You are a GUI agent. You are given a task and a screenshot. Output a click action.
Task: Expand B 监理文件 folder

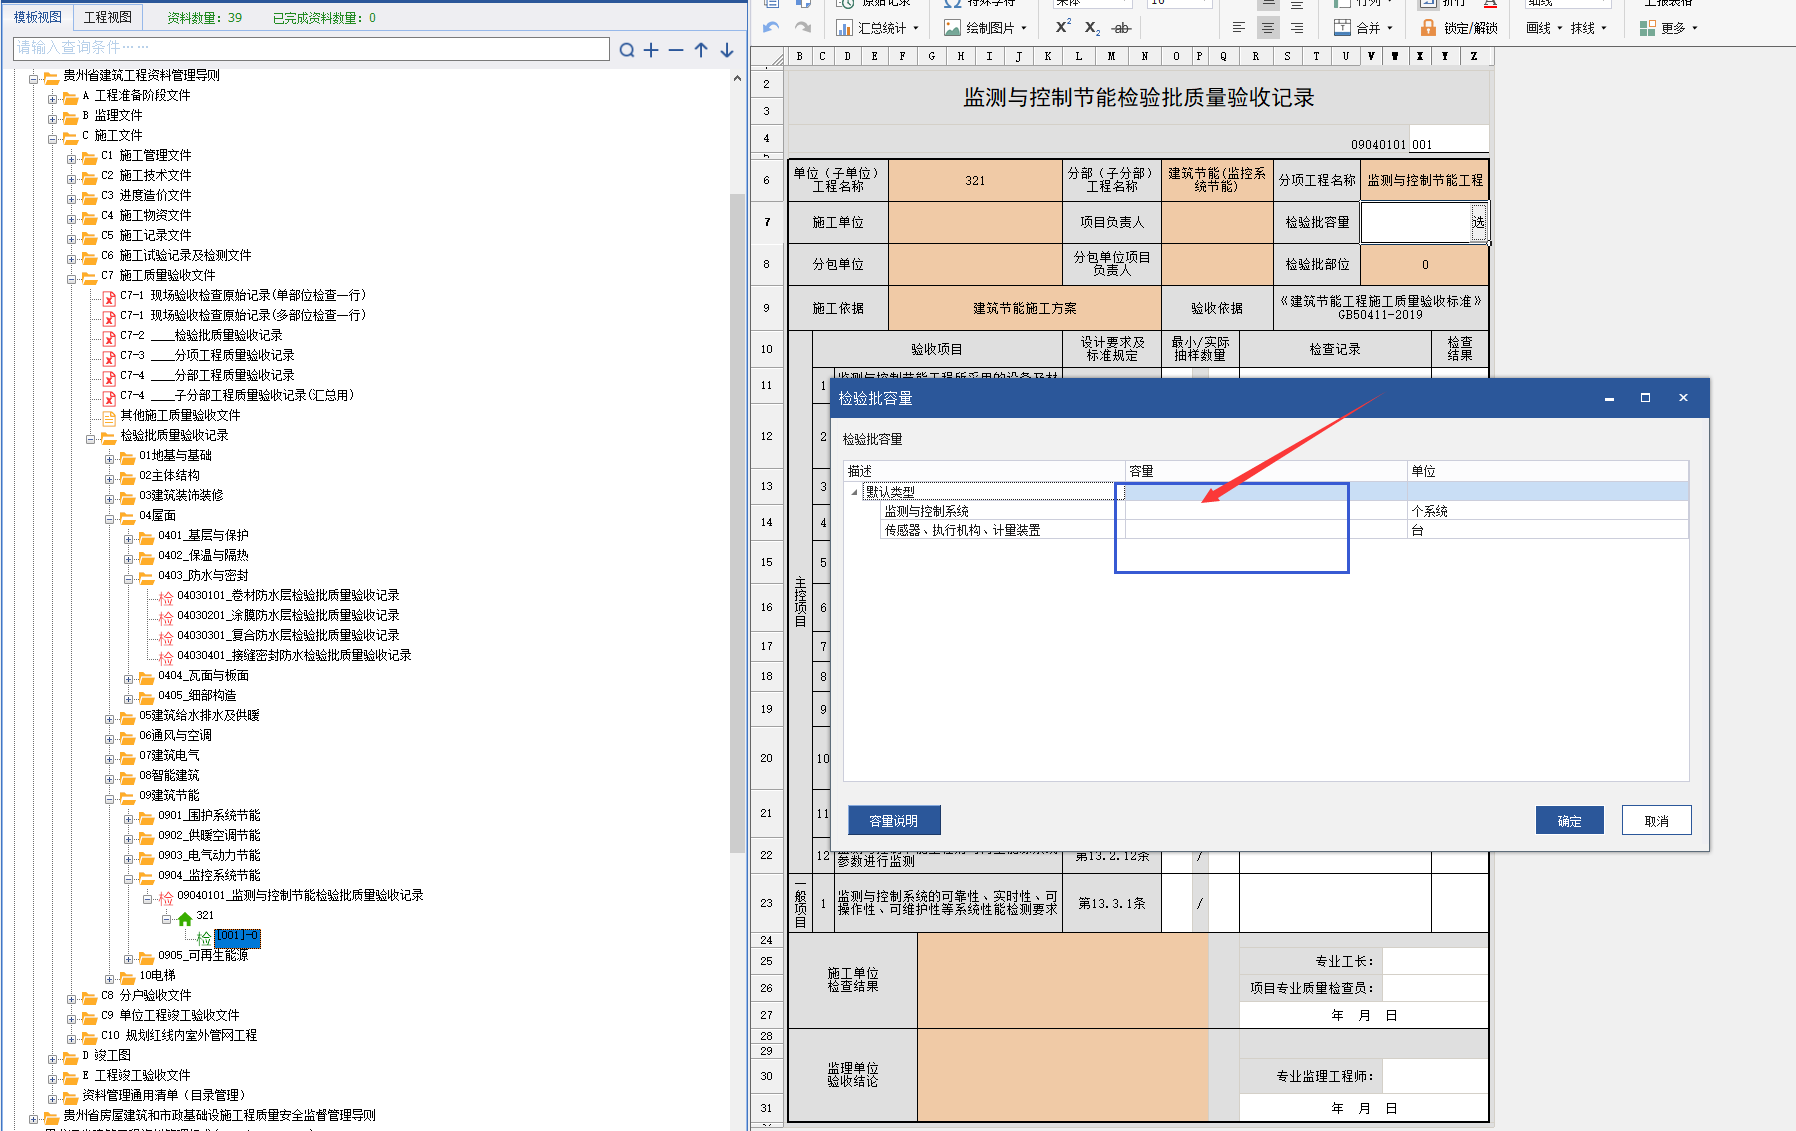pyautogui.click(x=53, y=118)
